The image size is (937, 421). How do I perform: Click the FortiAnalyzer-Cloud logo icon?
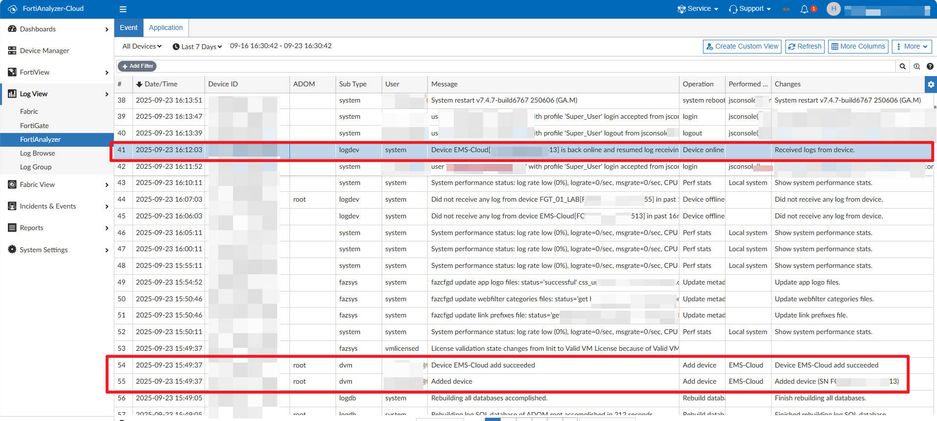coord(12,9)
